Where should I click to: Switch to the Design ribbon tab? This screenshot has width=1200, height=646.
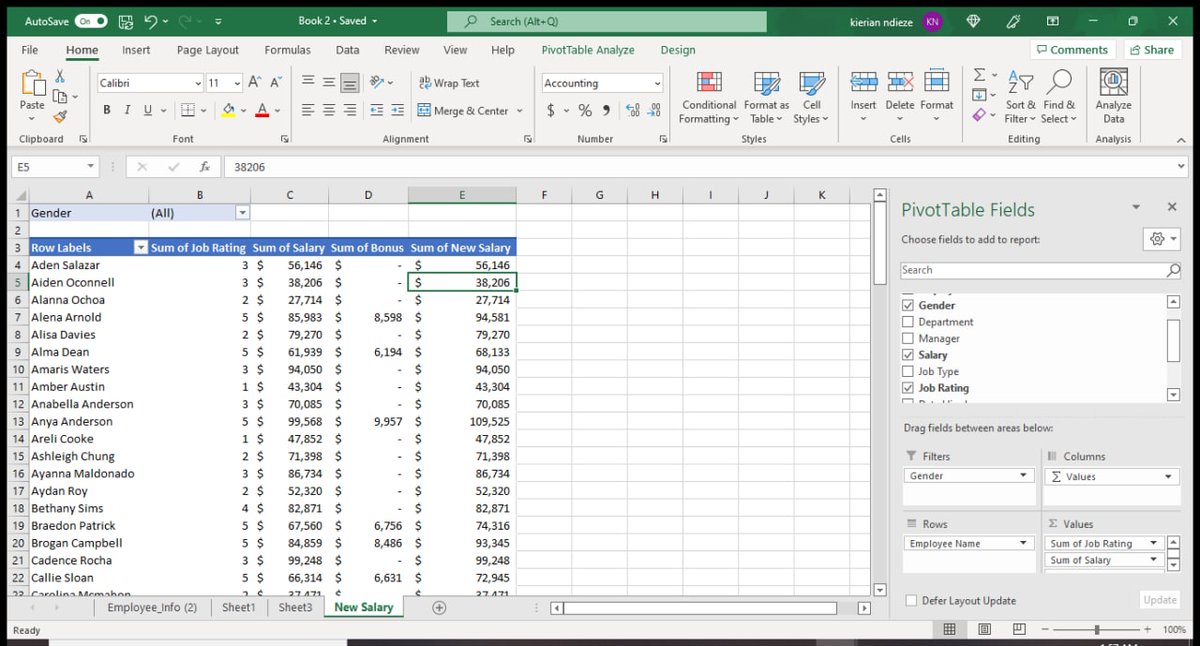[x=678, y=50]
